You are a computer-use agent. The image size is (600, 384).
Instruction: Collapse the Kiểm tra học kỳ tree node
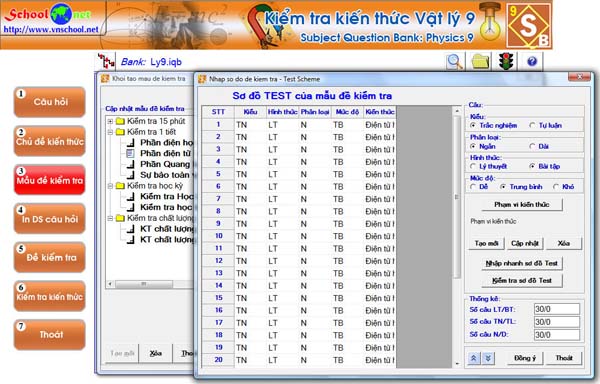click(x=110, y=186)
